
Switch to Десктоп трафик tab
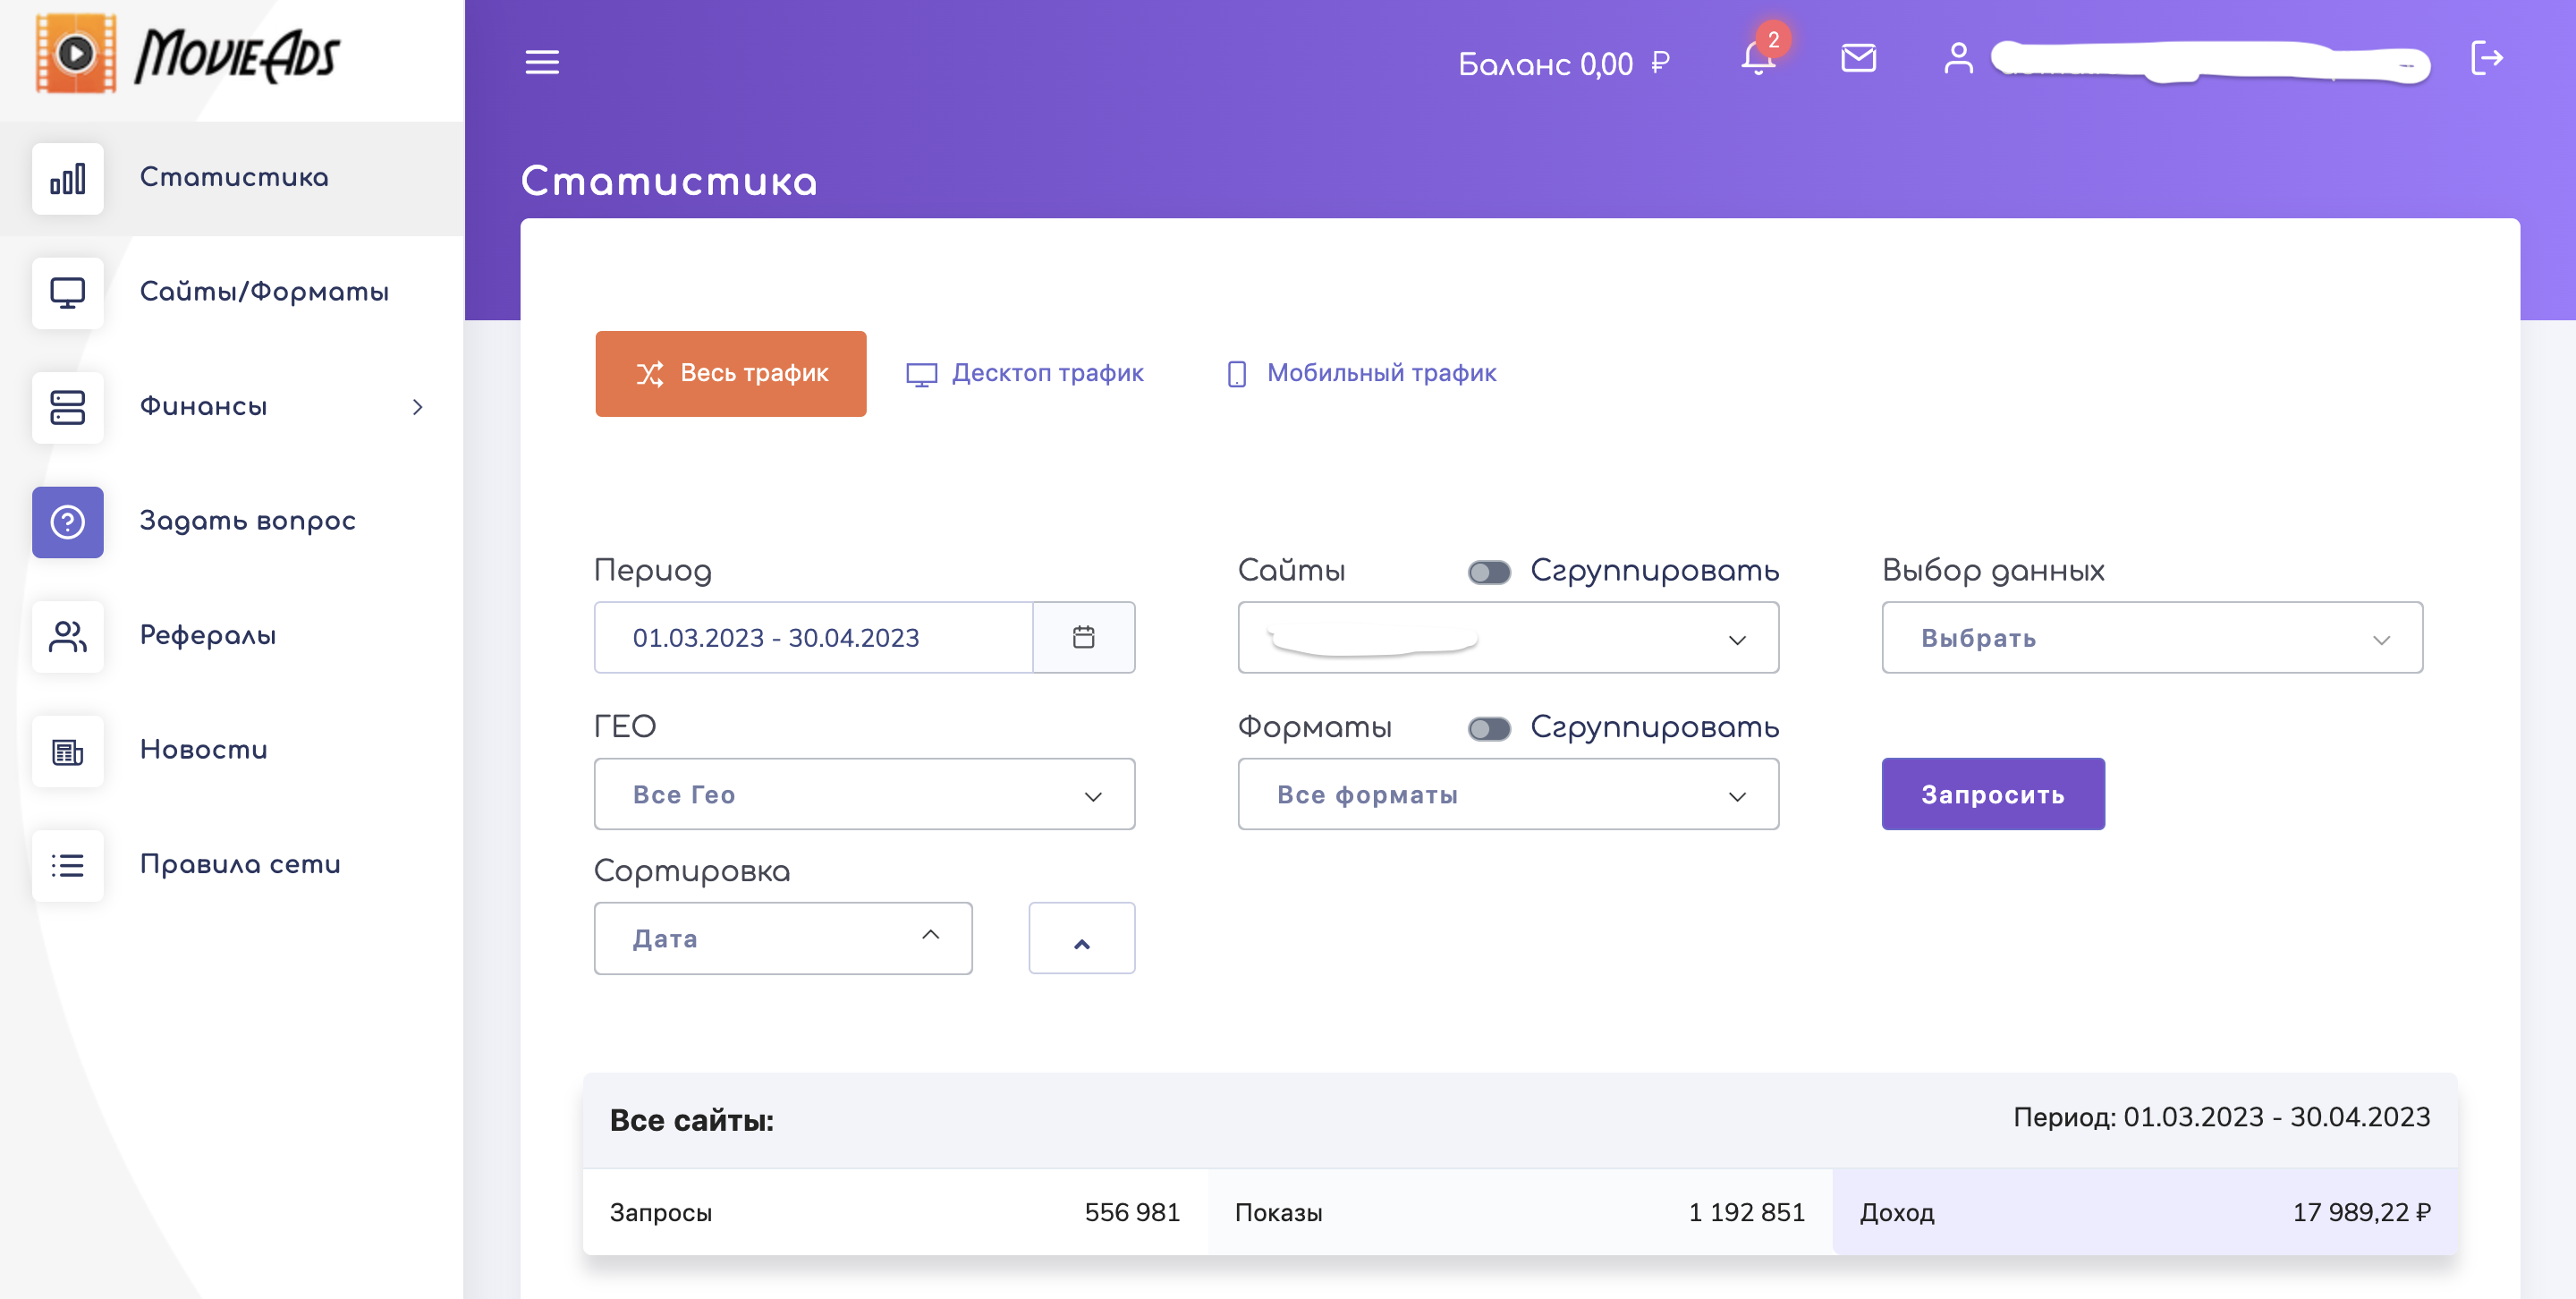[x=1025, y=373]
